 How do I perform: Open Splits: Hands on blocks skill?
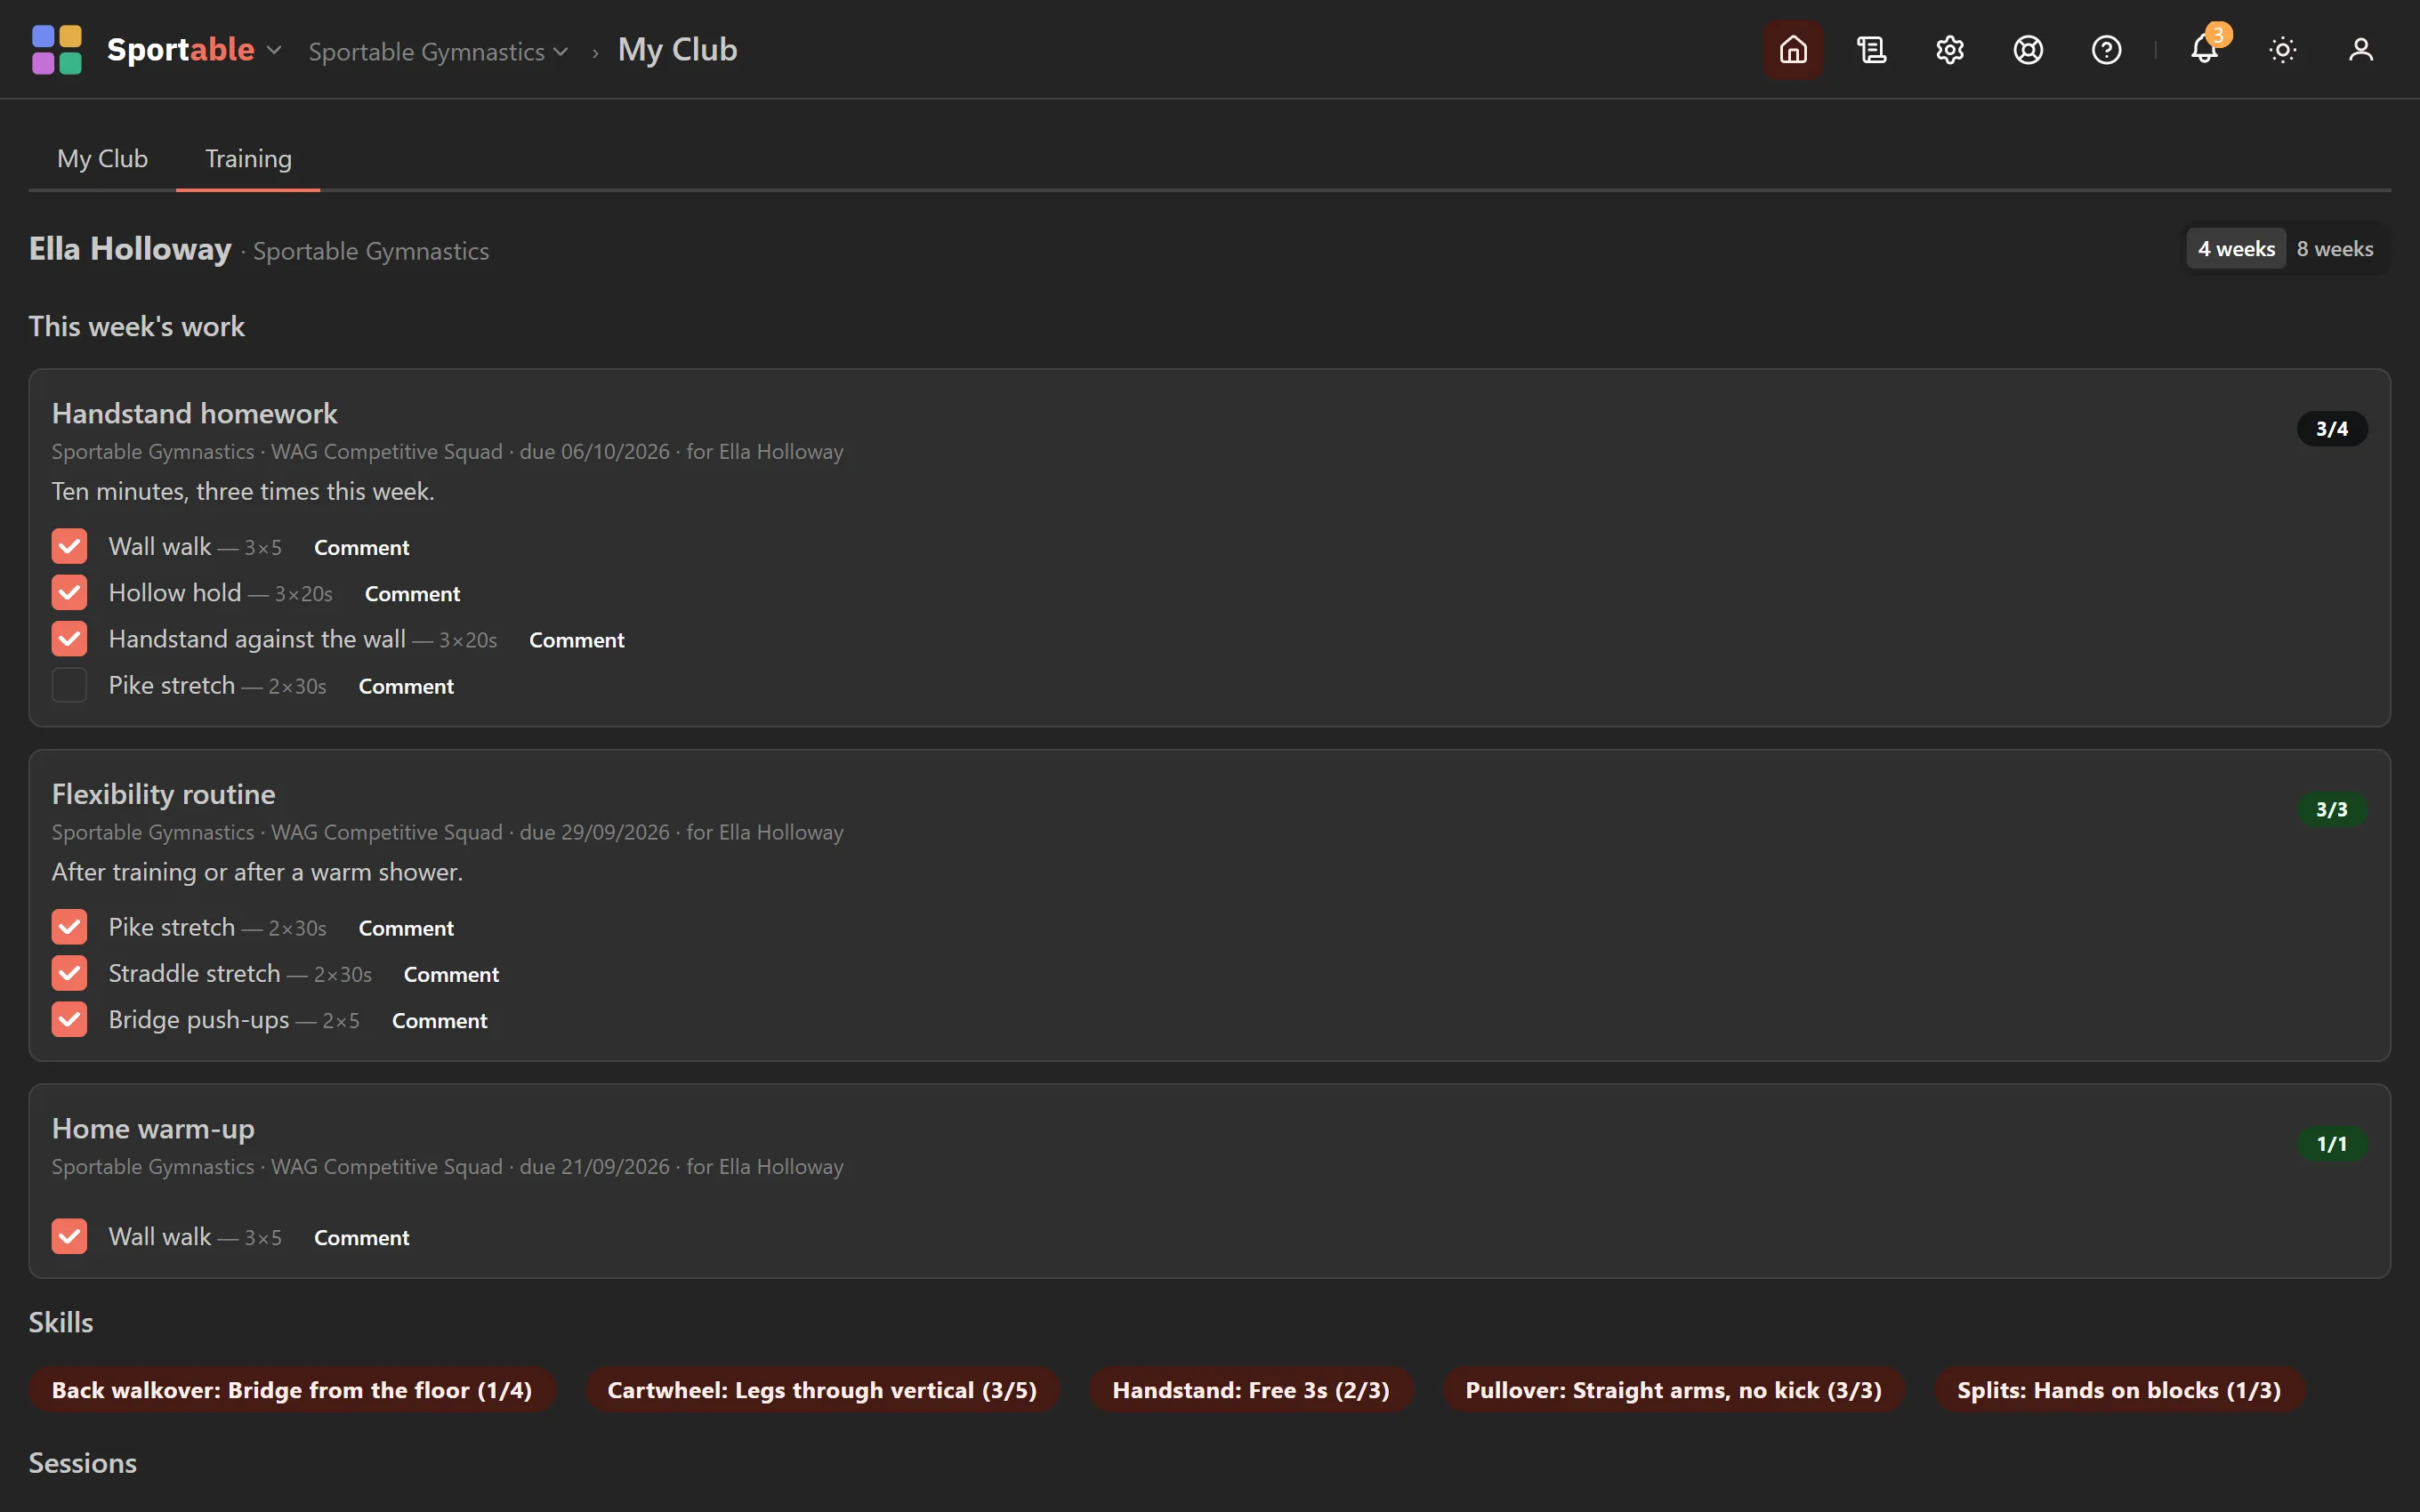pos(2119,1389)
